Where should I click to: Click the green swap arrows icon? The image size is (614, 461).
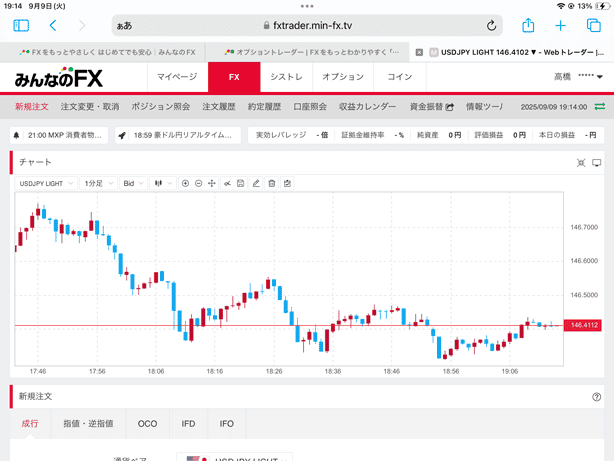600,106
